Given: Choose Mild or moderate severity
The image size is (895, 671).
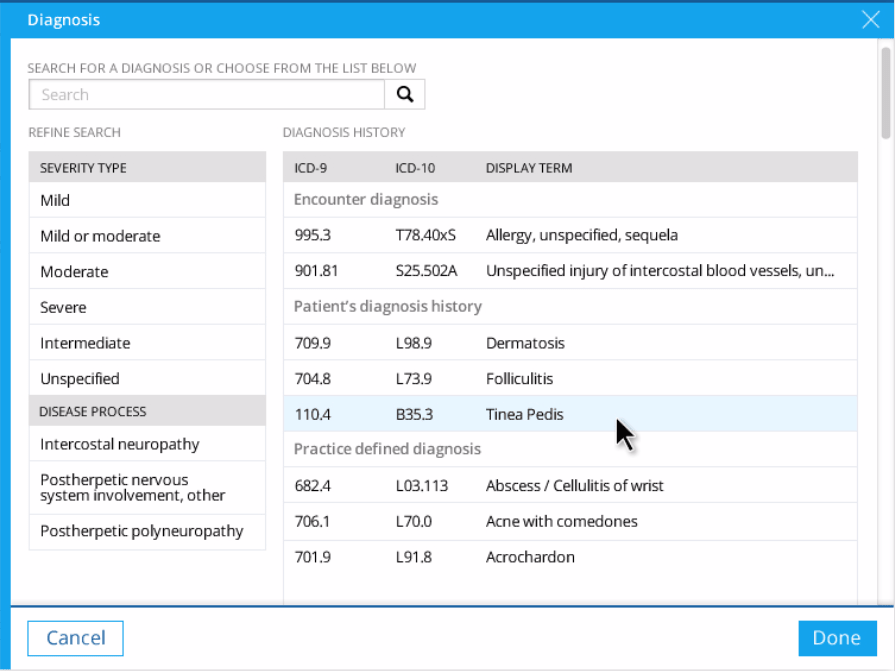Looking at the screenshot, I should [x=147, y=236].
